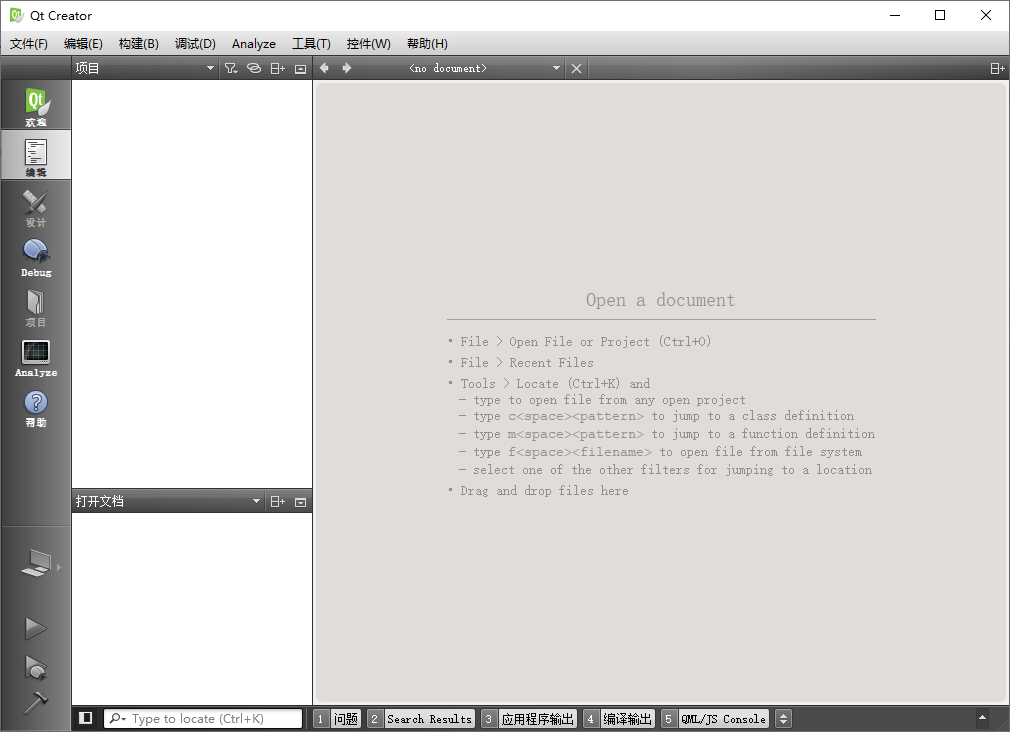Show the QML/JS Console pane
This screenshot has width=1010, height=732.
715,718
